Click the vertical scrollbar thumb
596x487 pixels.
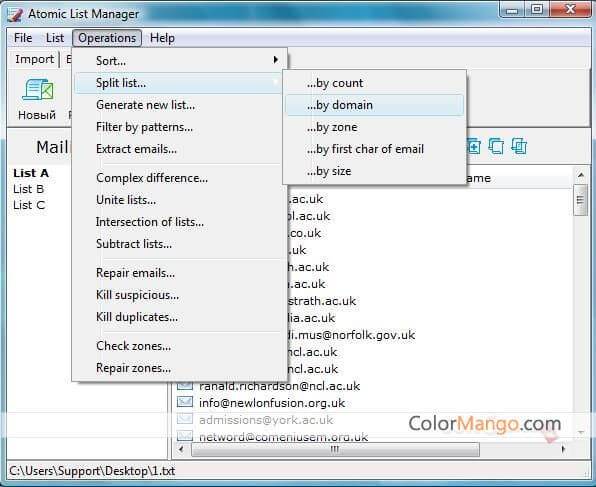click(580, 200)
